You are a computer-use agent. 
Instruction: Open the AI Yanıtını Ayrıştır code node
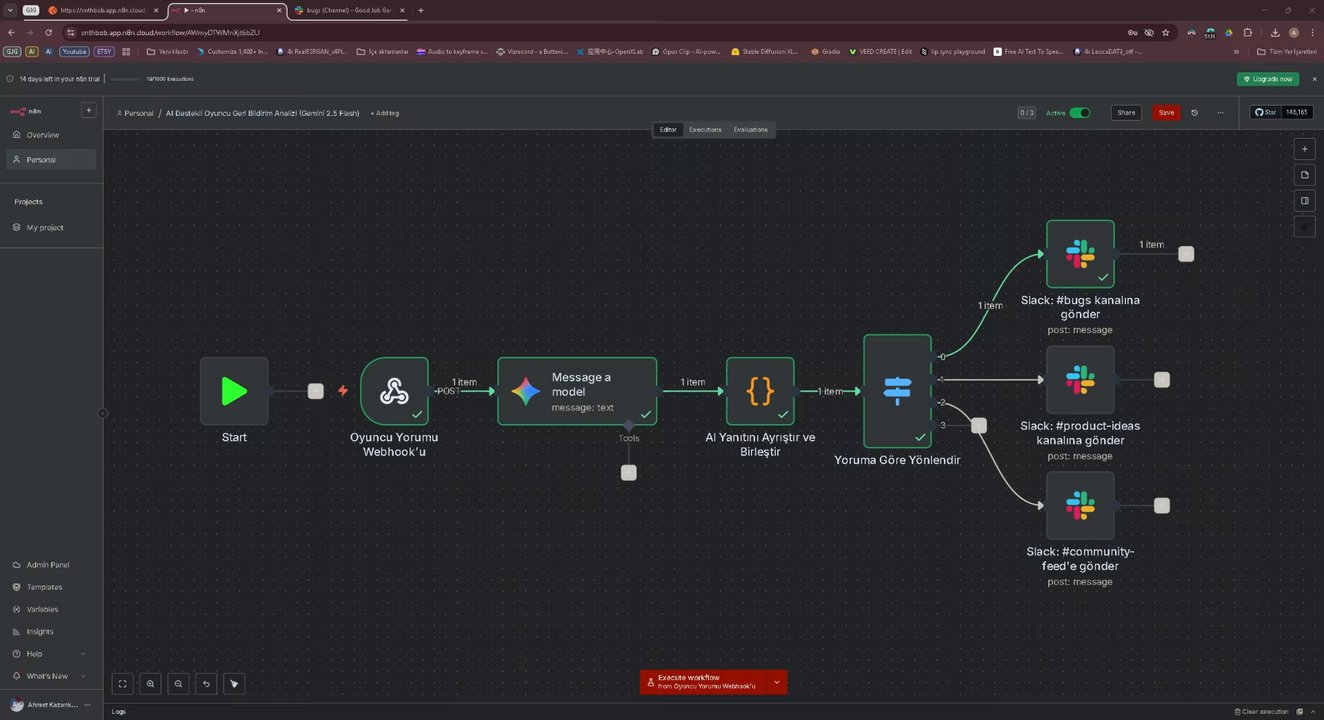[760, 391]
